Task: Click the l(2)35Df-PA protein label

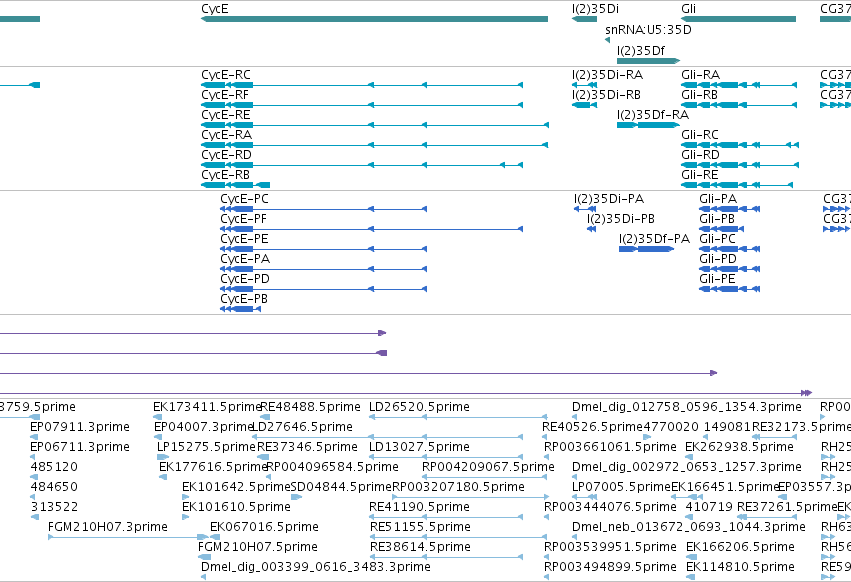Action: click(x=655, y=239)
